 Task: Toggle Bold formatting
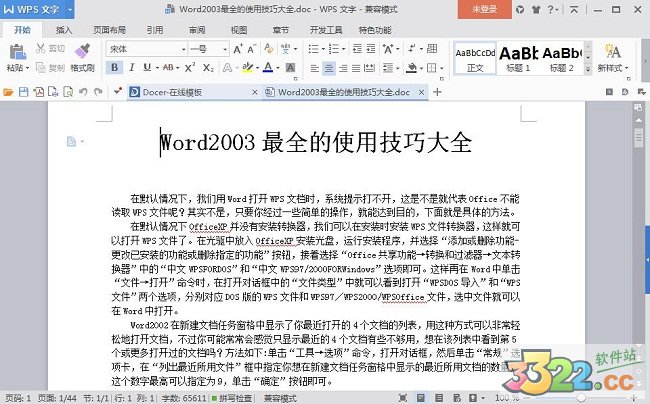(x=114, y=67)
